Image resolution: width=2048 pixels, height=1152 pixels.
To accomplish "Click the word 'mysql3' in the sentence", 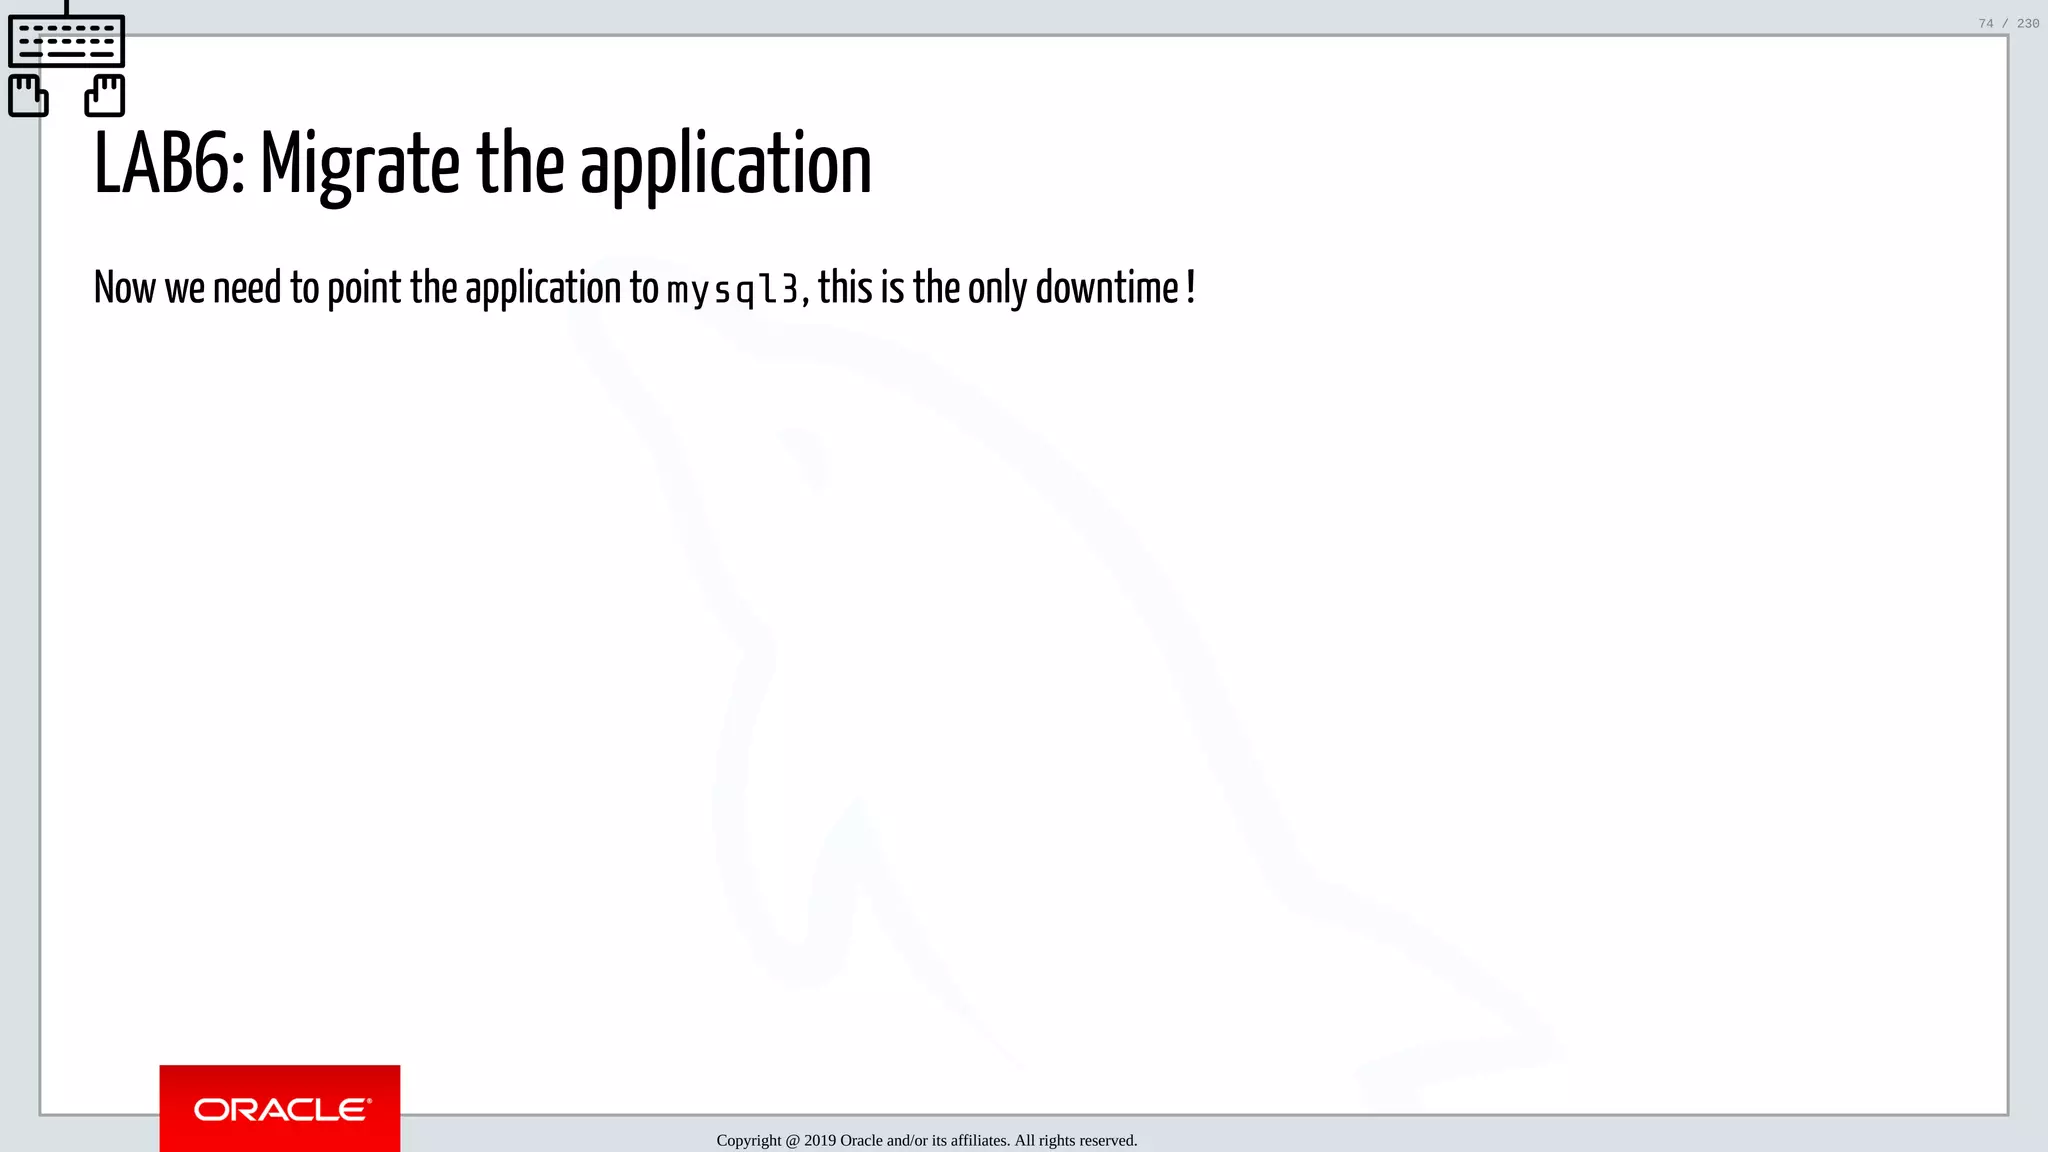I will click(733, 290).
